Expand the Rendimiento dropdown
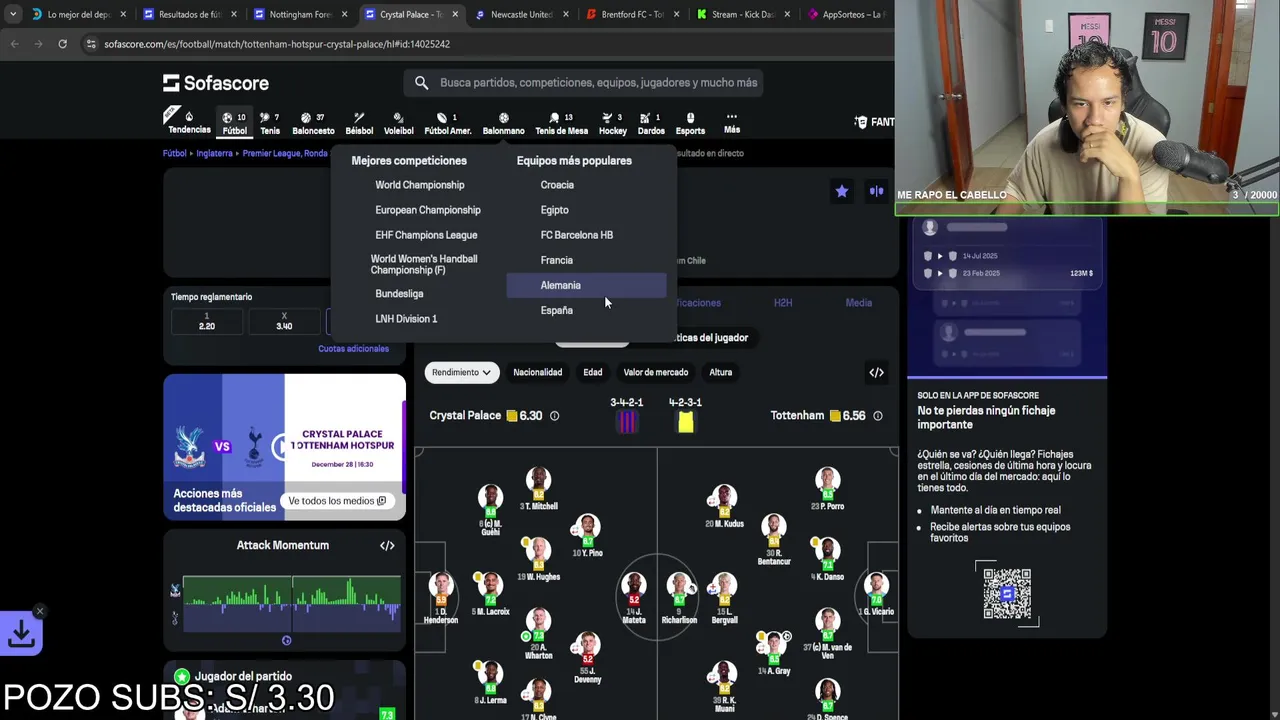The width and height of the screenshot is (1280, 720). [461, 372]
